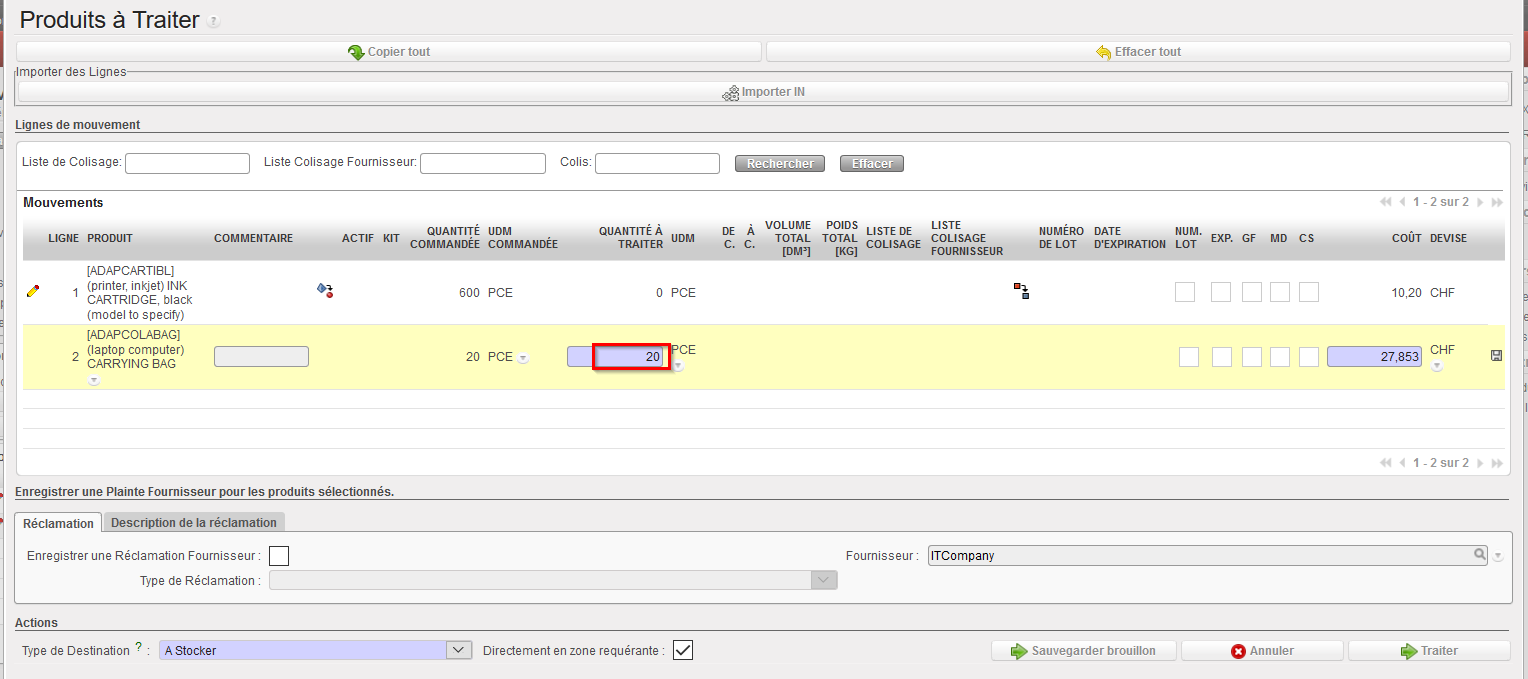Screen dimensions: 1528x679
Task: Click the pencil edit icon on line 1
Action: tap(33, 291)
